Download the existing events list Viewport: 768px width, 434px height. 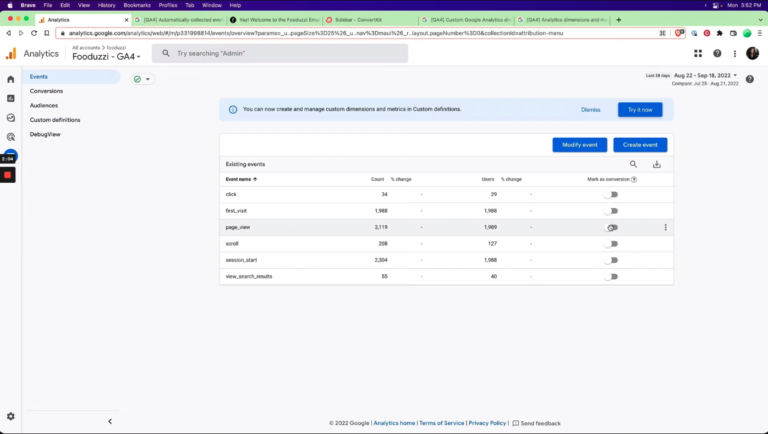657,164
